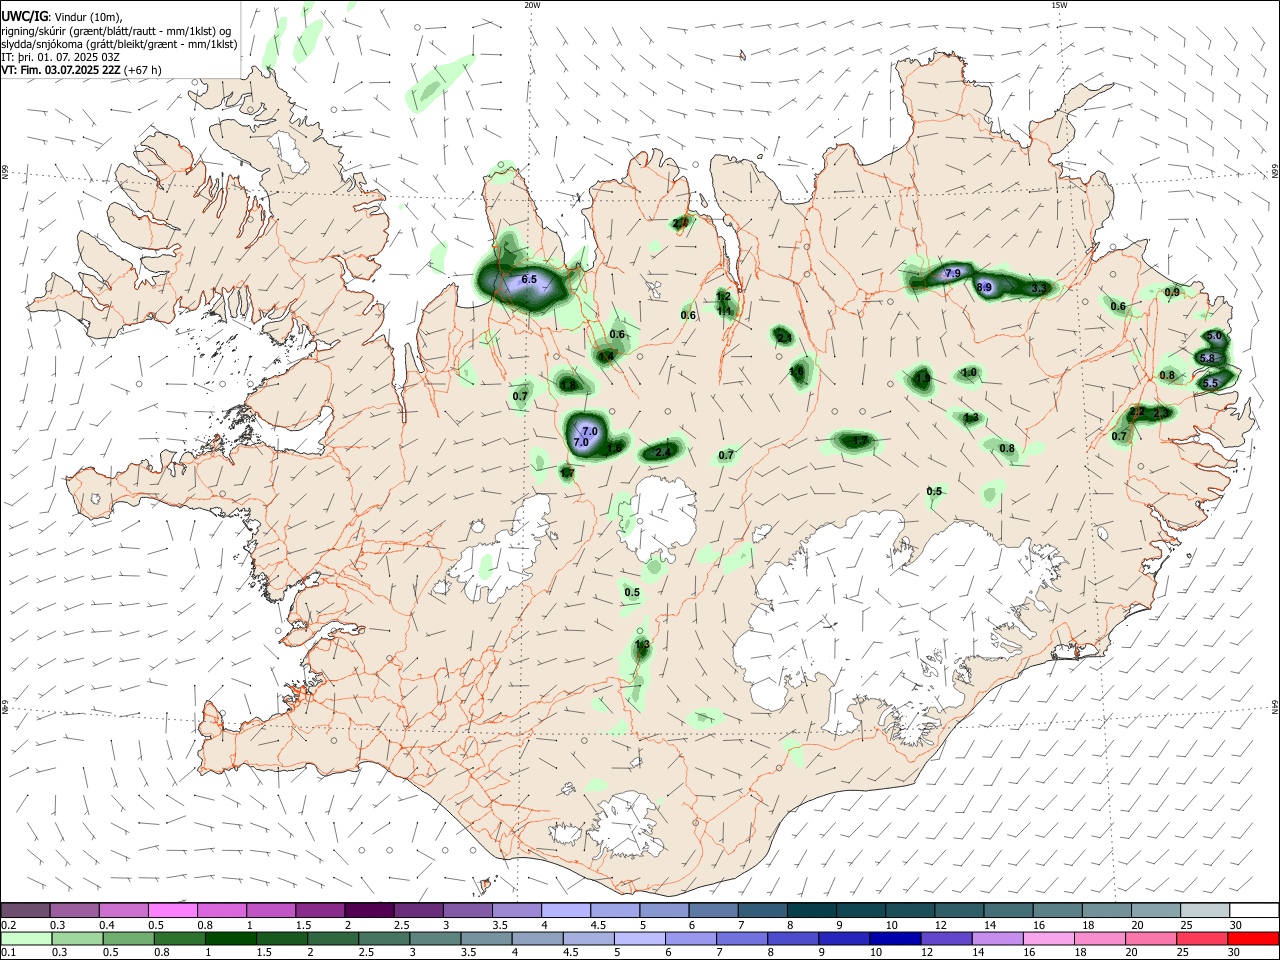The image size is (1280, 960).
Task: Click the 2.1 precipitation value
Action: click(784, 338)
